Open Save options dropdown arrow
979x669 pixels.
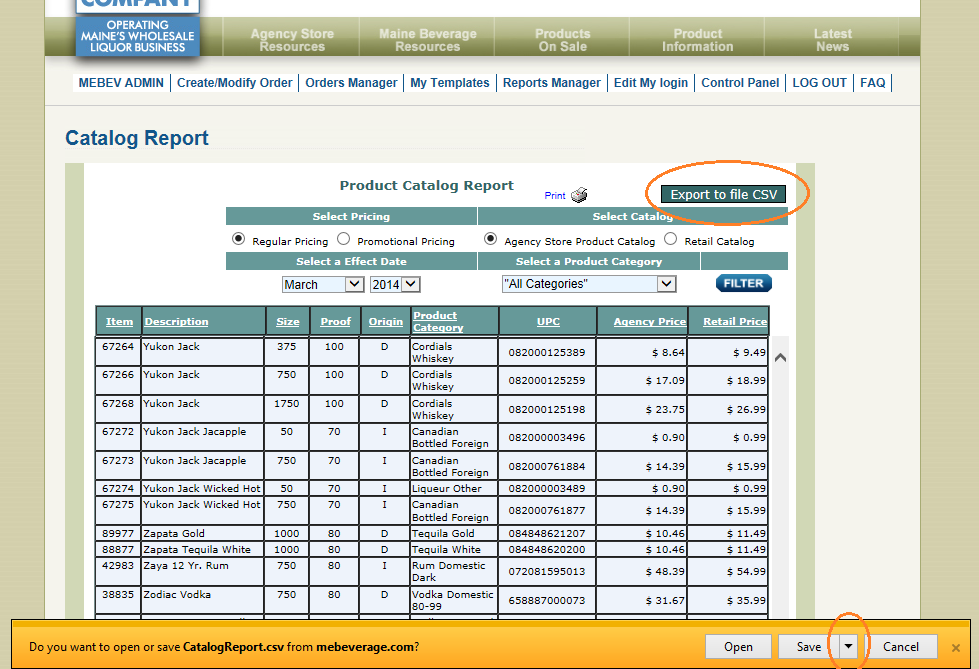click(848, 647)
